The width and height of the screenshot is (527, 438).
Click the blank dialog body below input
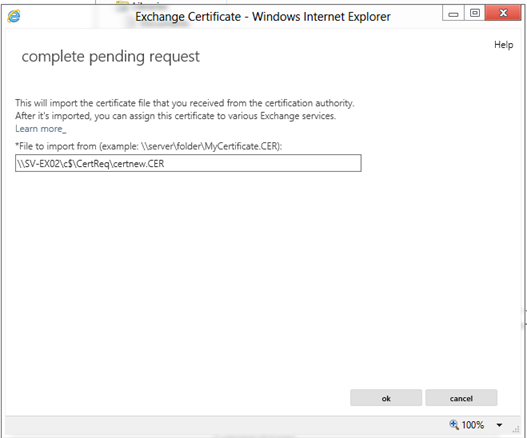pos(262,276)
